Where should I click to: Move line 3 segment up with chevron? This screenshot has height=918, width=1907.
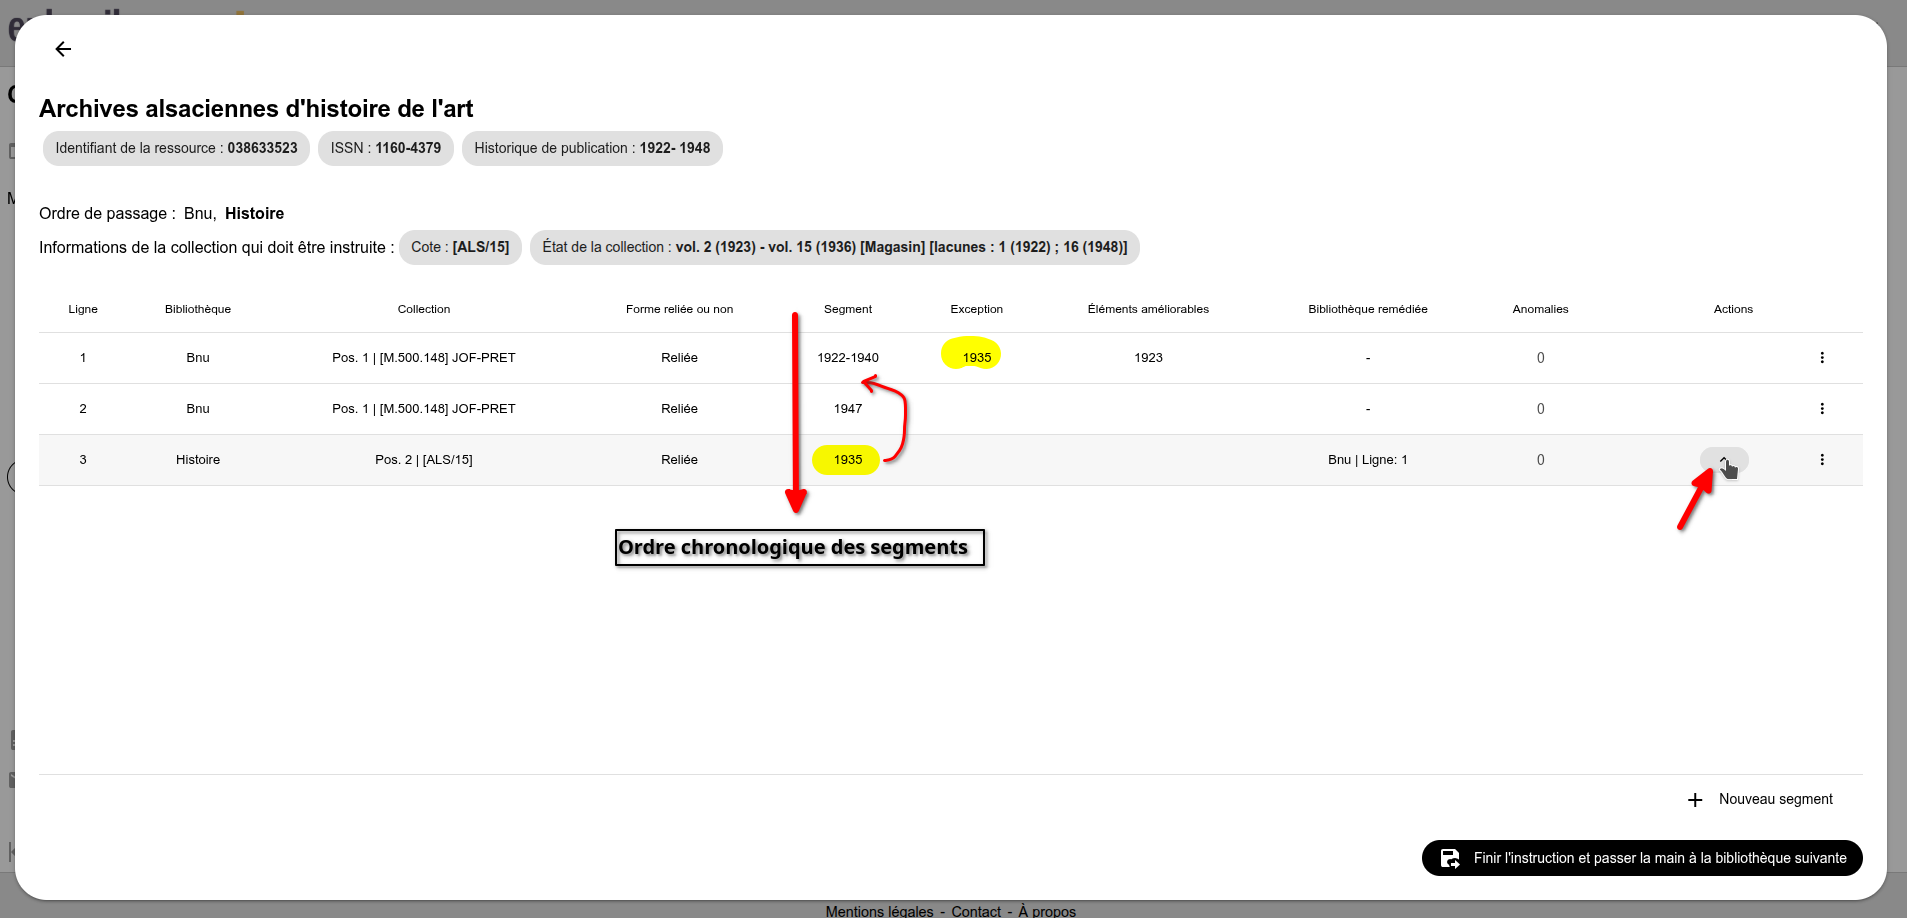(1723, 460)
